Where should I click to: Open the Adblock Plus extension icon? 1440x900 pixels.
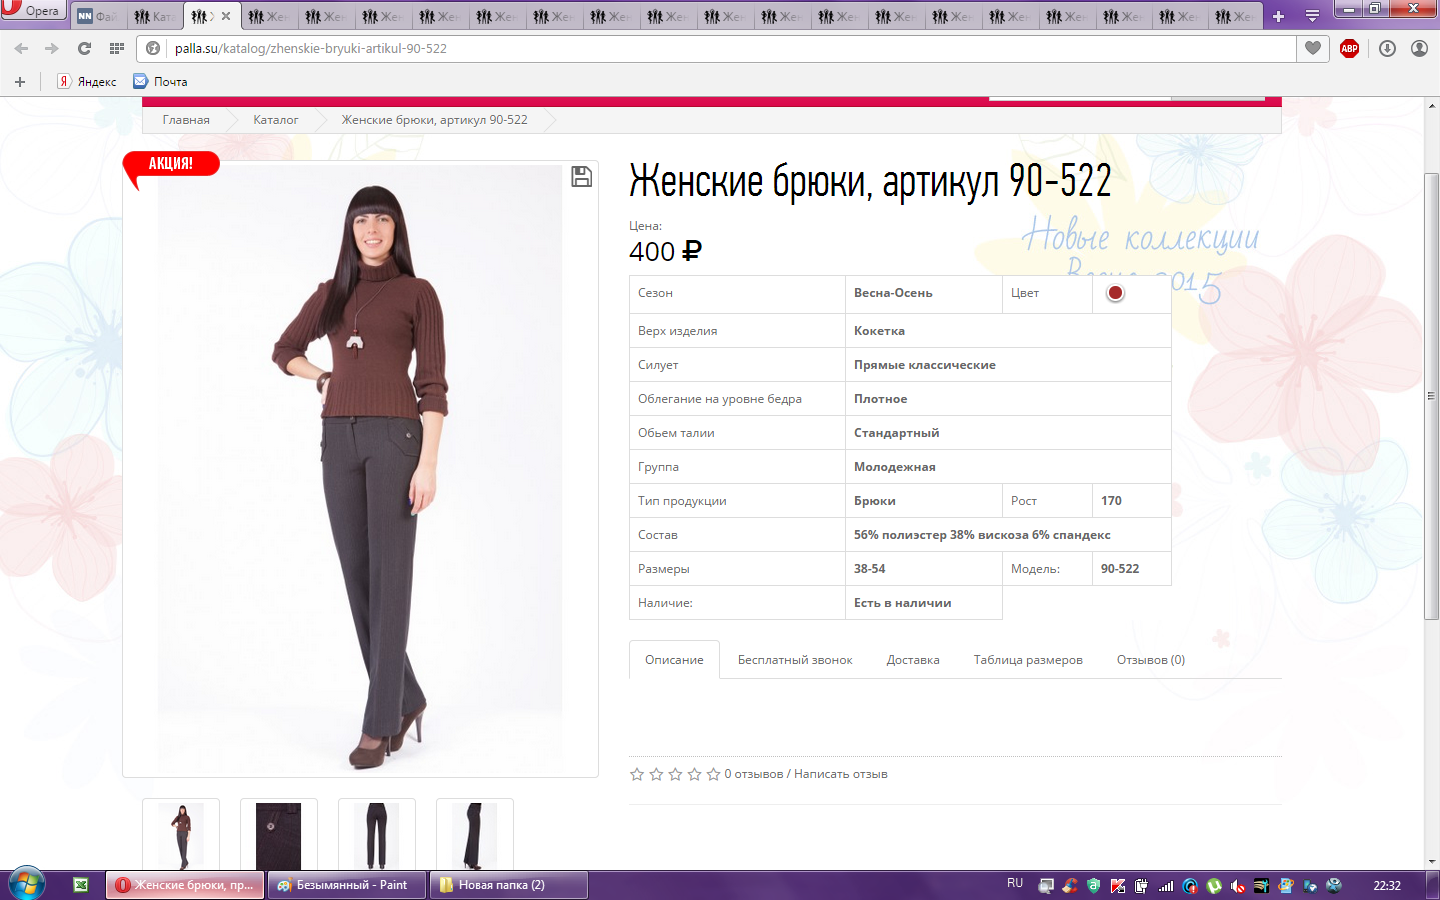[x=1349, y=48]
